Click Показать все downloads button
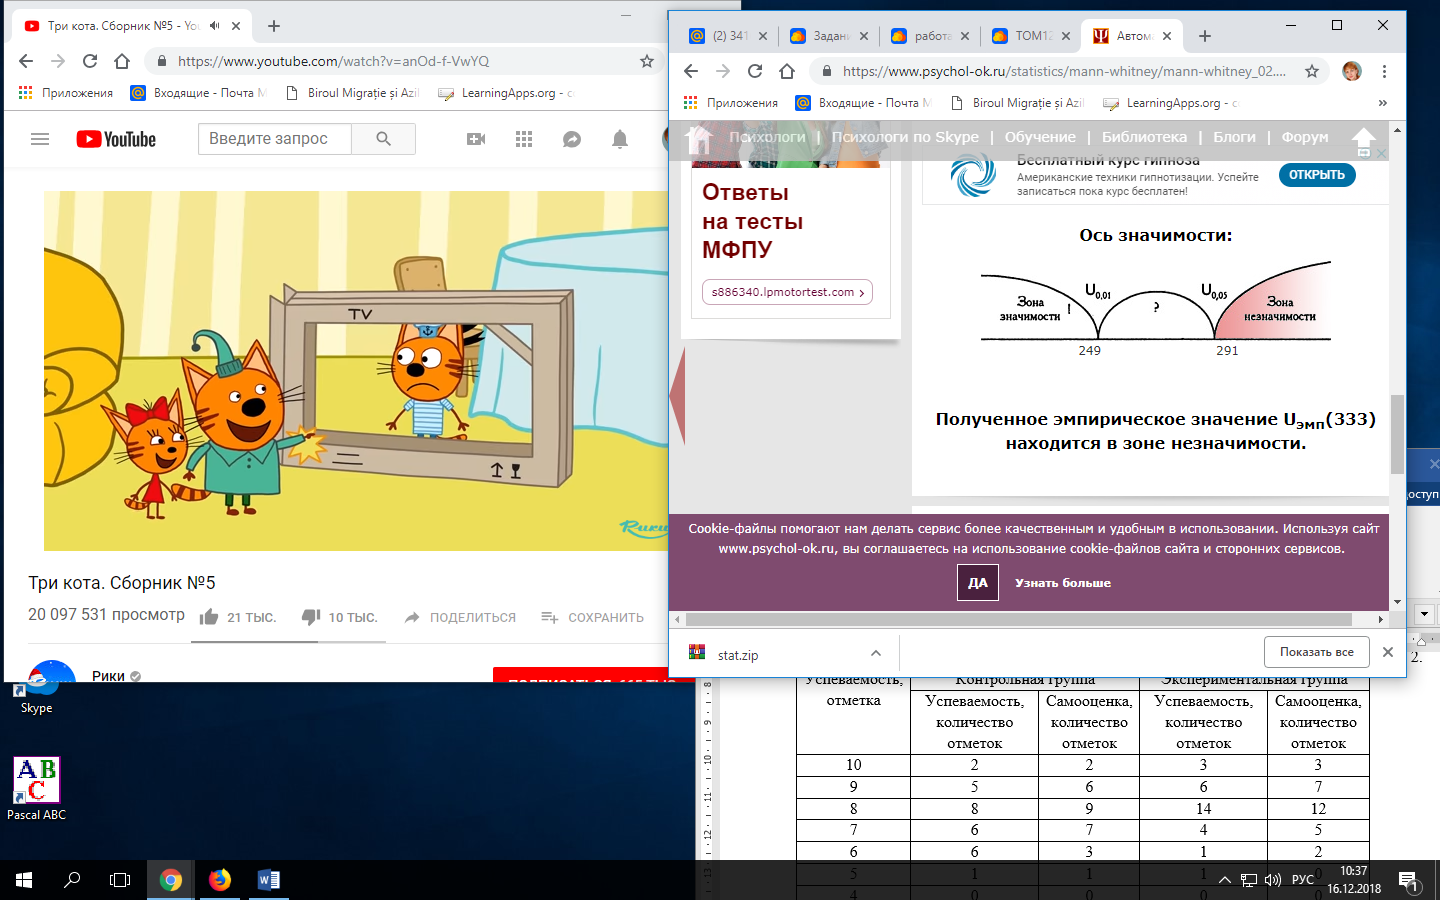The height and width of the screenshot is (900, 1440). point(1317,652)
